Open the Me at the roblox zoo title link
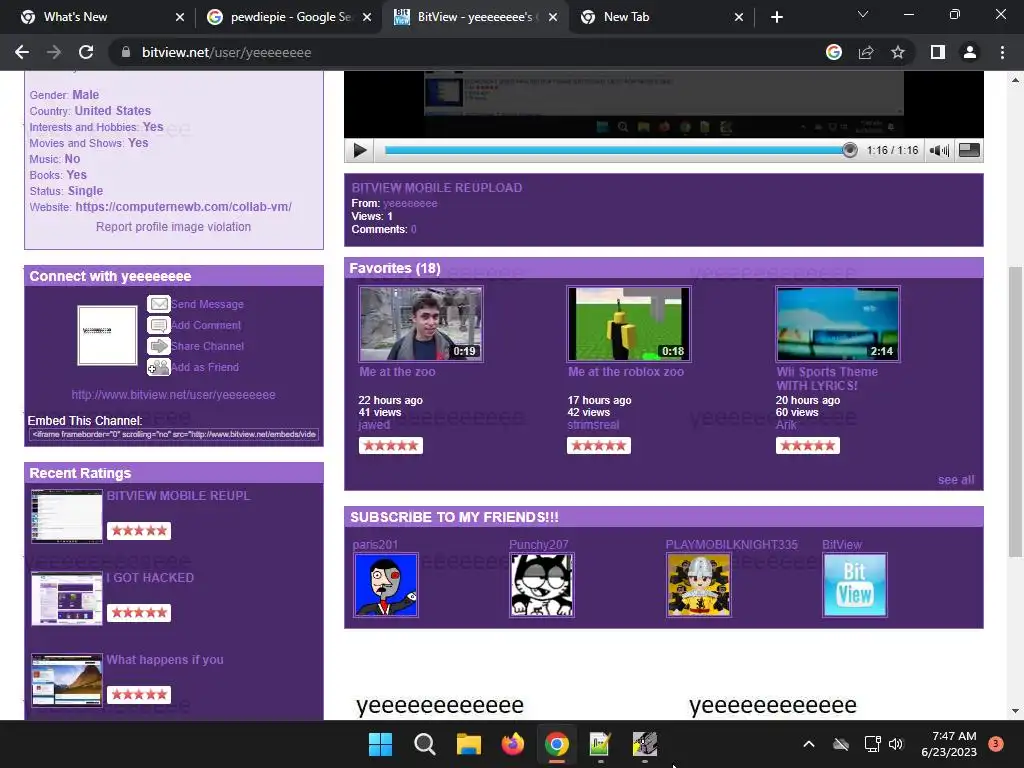The height and width of the screenshot is (768, 1024). click(x=626, y=372)
